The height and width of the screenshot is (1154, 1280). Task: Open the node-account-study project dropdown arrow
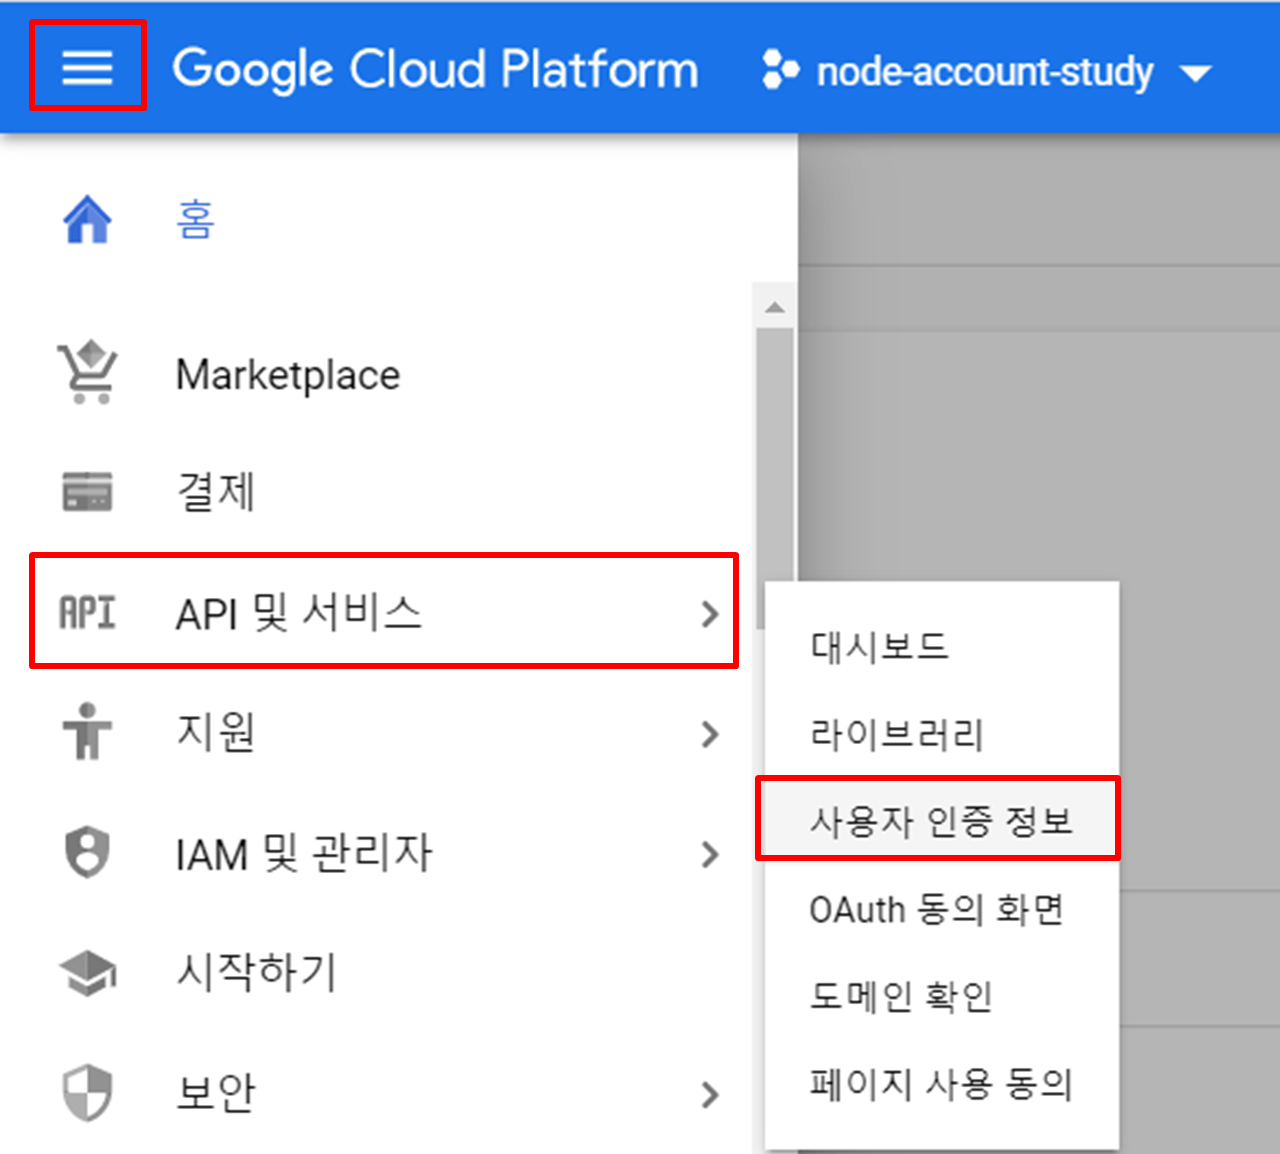pos(1196,73)
